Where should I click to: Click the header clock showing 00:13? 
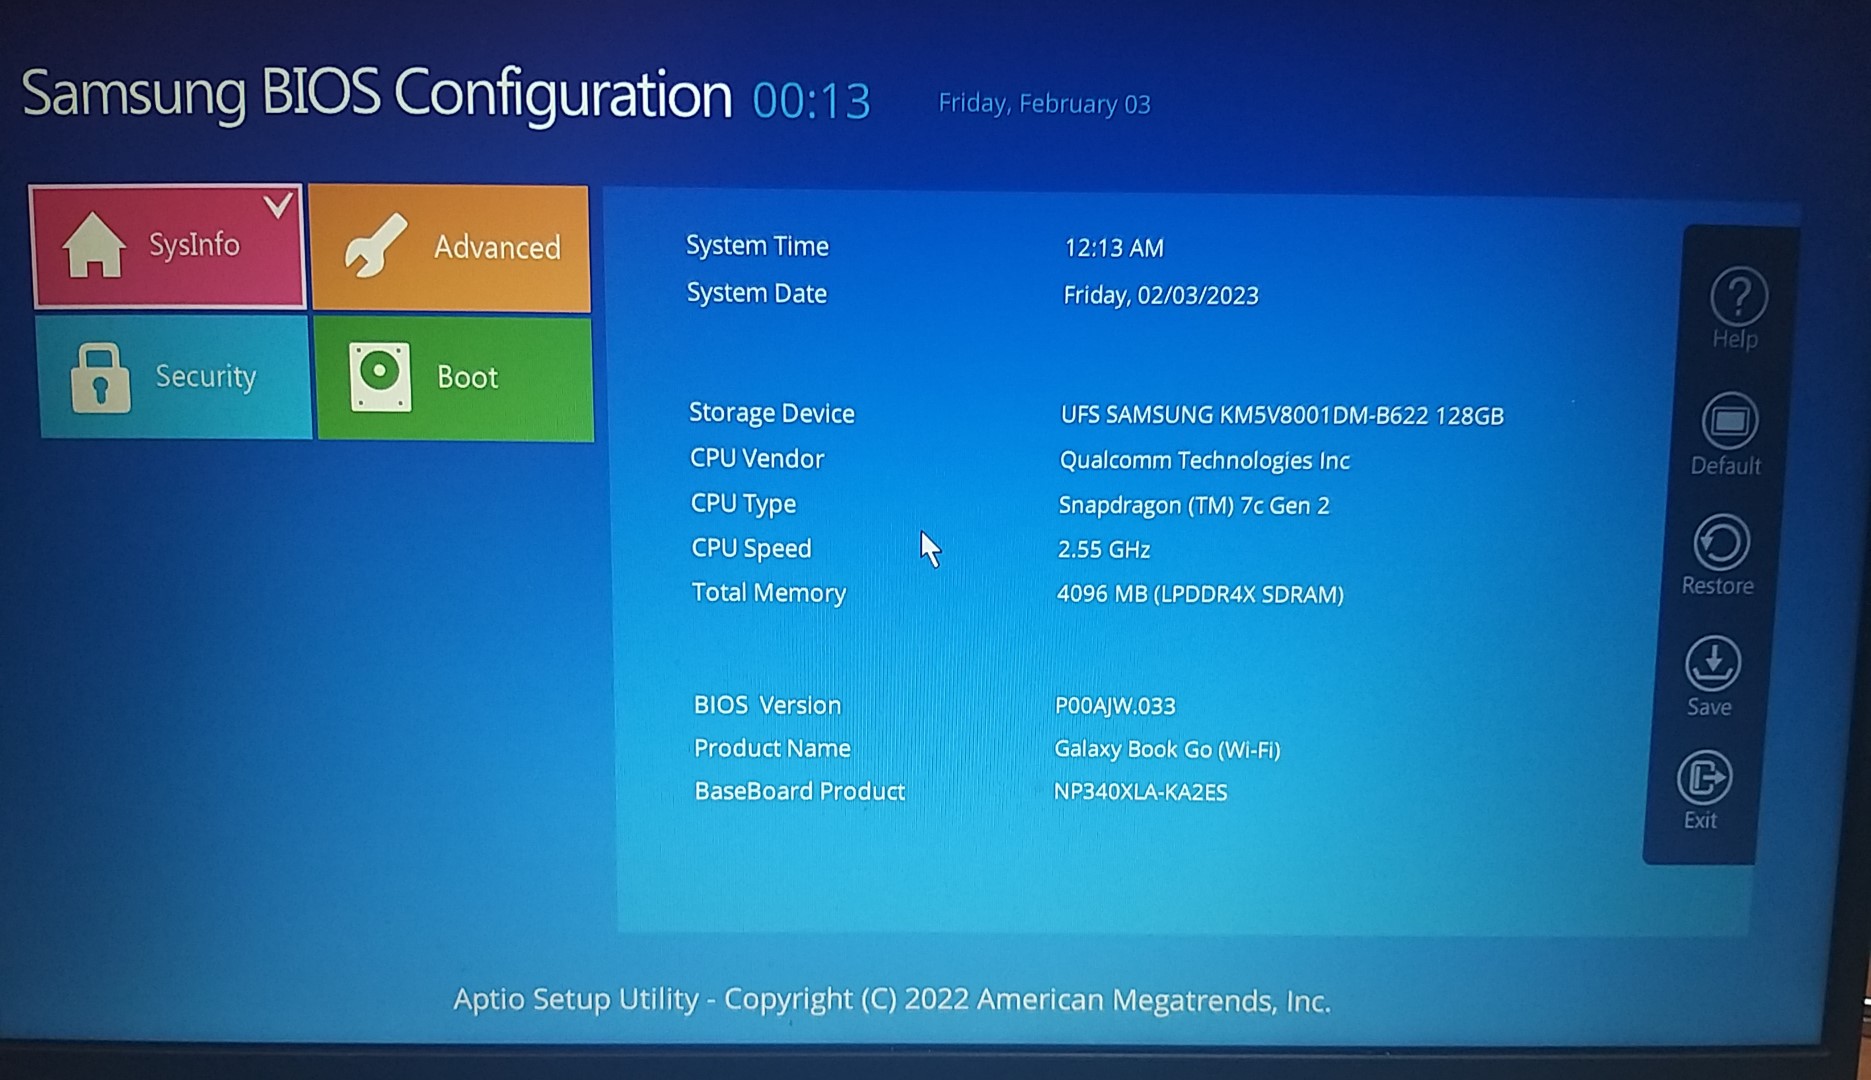point(811,101)
